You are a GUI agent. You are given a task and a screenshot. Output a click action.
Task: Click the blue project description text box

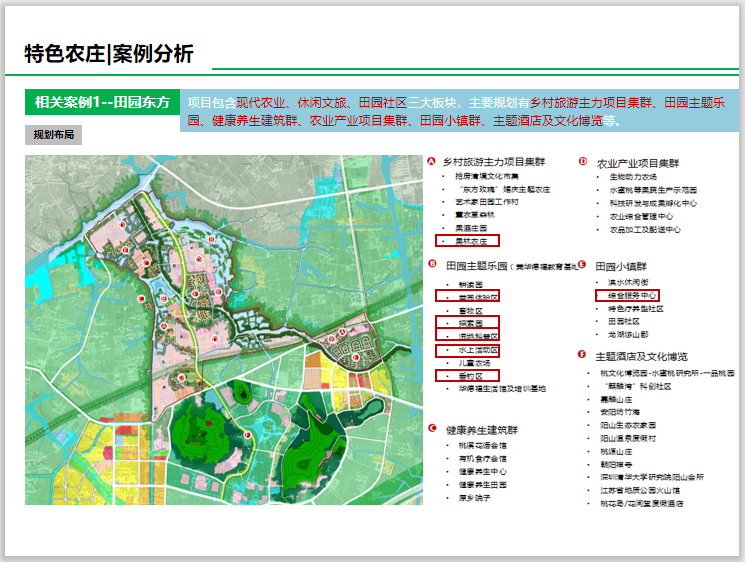coord(459,112)
